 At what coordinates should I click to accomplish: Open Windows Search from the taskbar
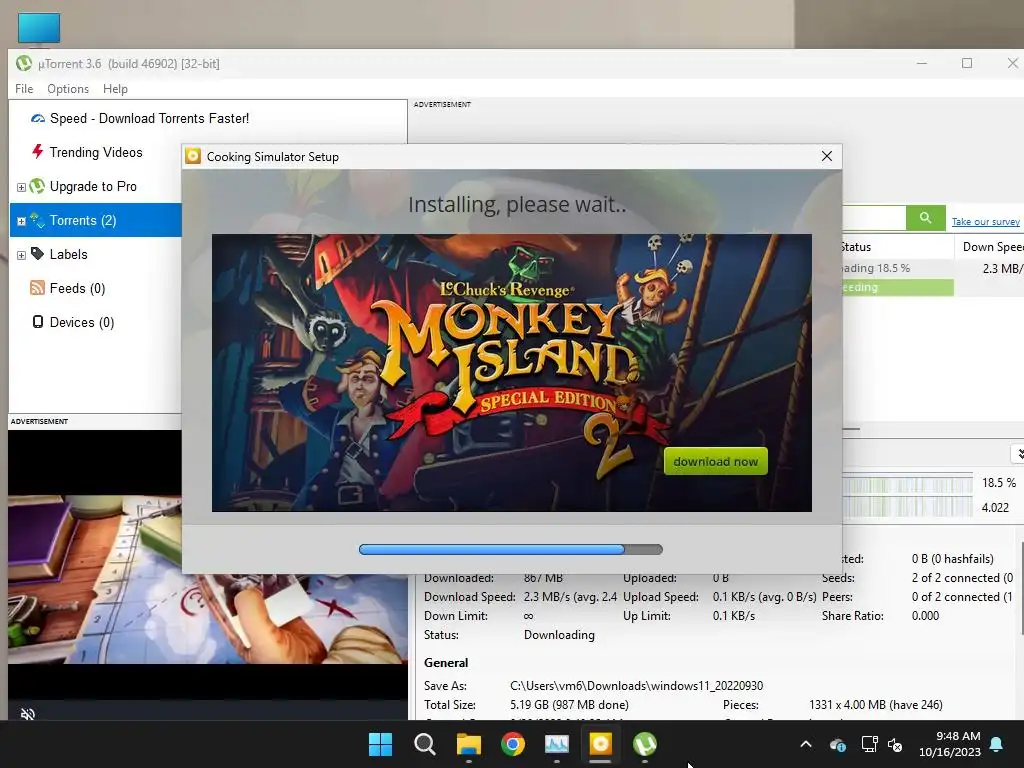[424, 744]
